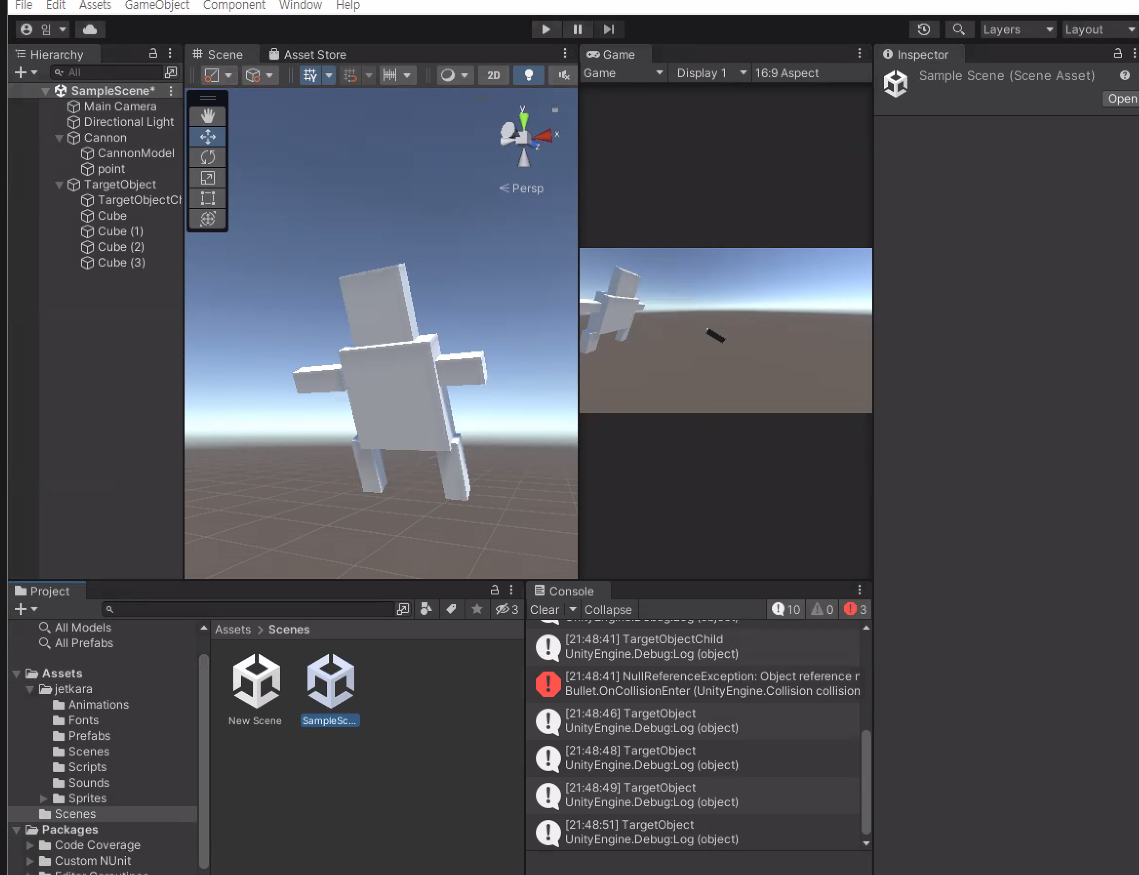
Task: Click search by label icon in Project
Action: [451, 609]
